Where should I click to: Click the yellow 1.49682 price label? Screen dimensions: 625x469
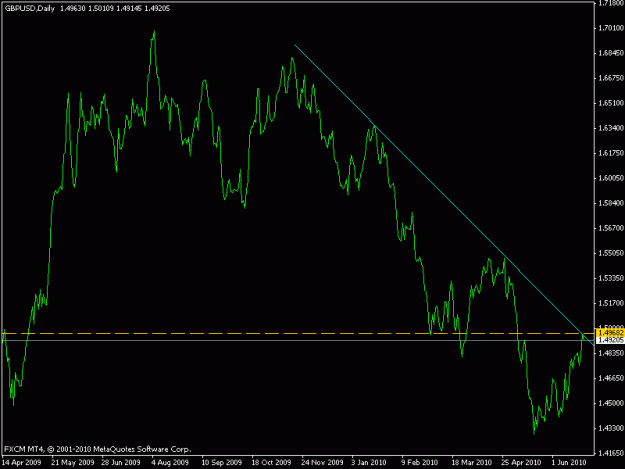[611, 333]
